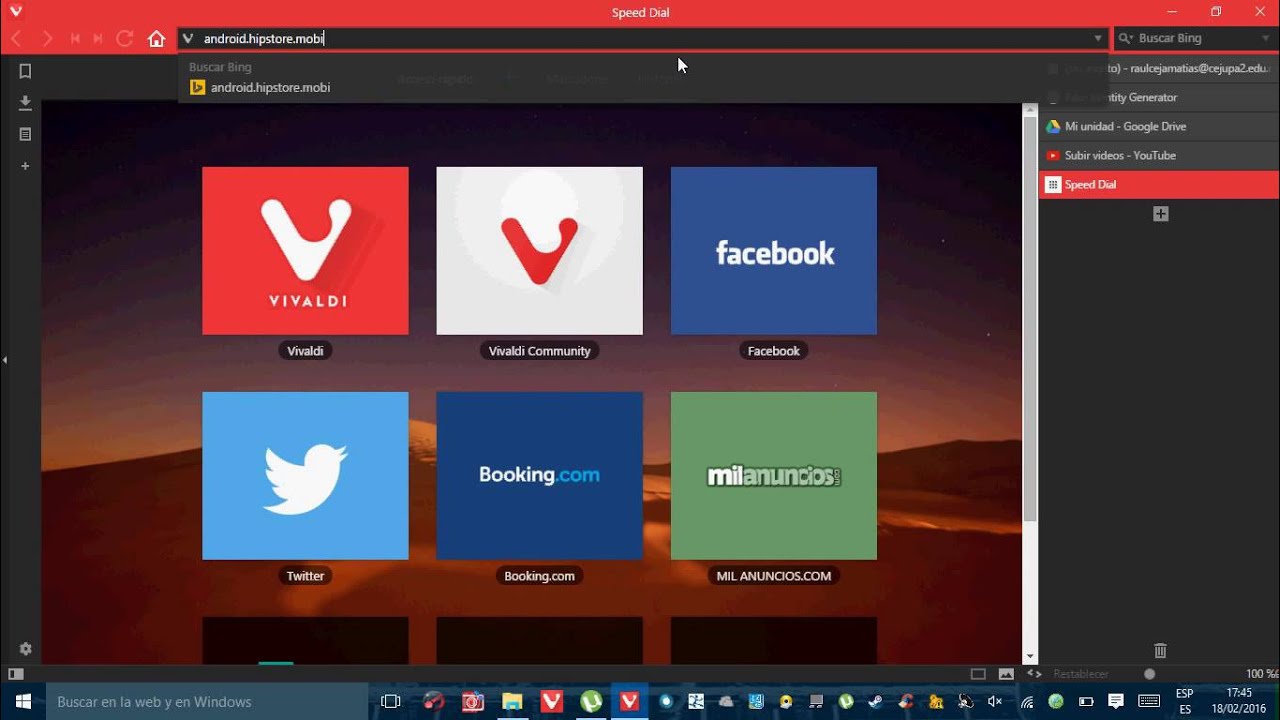Click the Facebook label under the tile
Viewport: 1280px width, 720px height.
click(773, 351)
